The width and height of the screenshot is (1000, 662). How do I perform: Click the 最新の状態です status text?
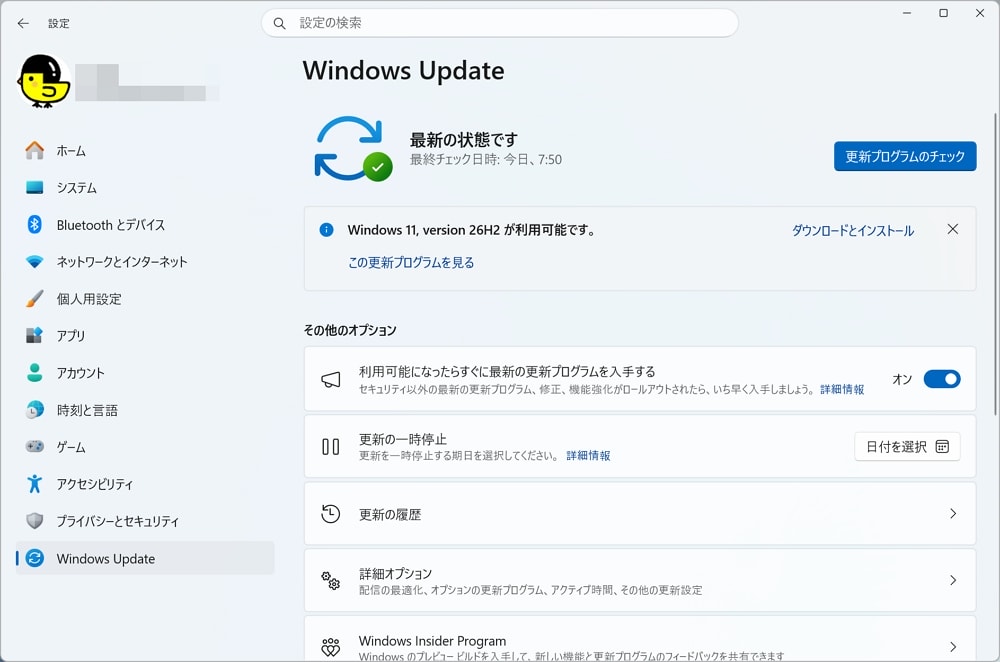[464, 140]
